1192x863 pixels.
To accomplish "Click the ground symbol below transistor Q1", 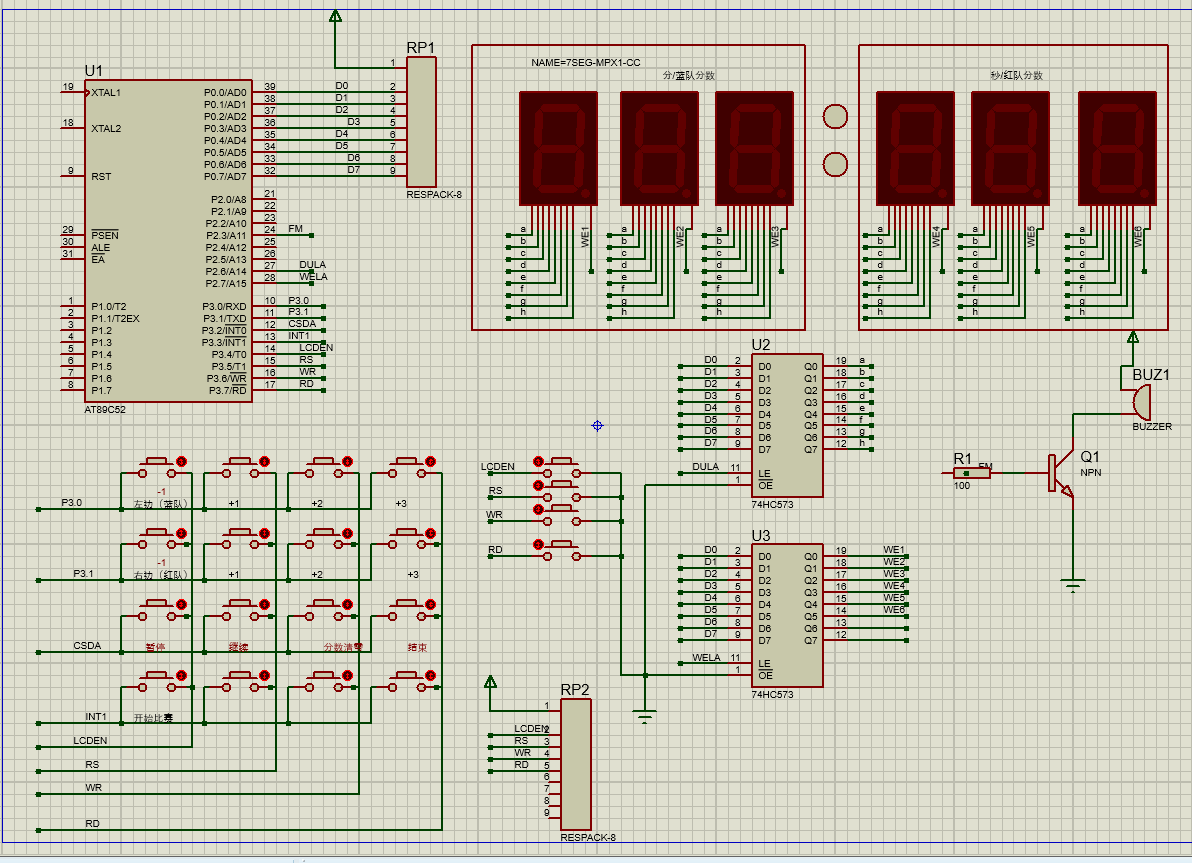I will (1073, 585).
